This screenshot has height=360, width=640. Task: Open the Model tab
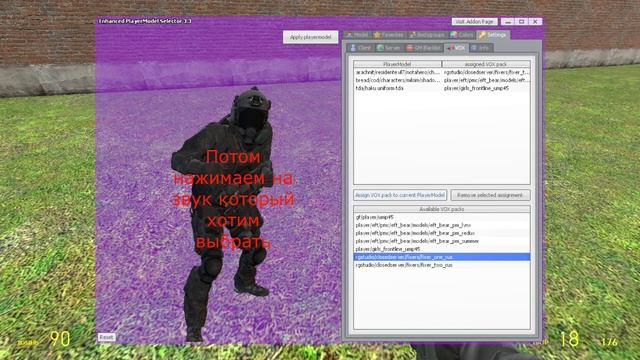tap(357, 35)
